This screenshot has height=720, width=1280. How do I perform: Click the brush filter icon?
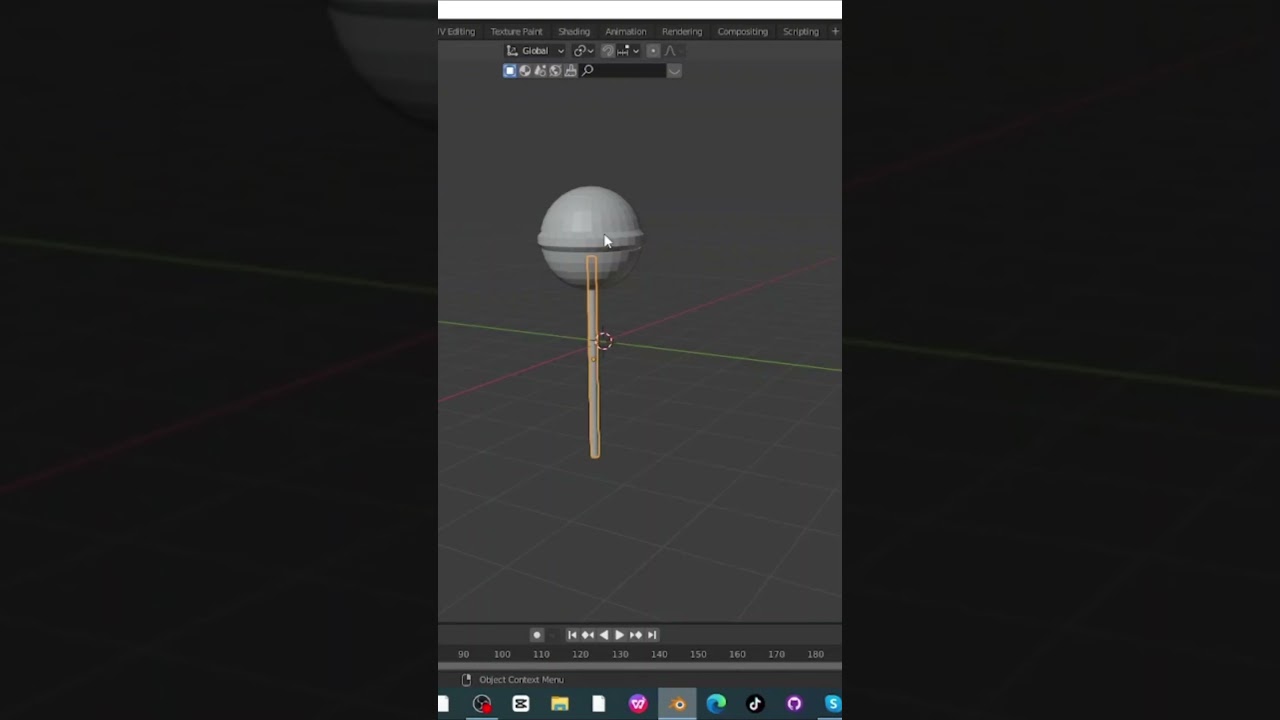(x=570, y=71)
